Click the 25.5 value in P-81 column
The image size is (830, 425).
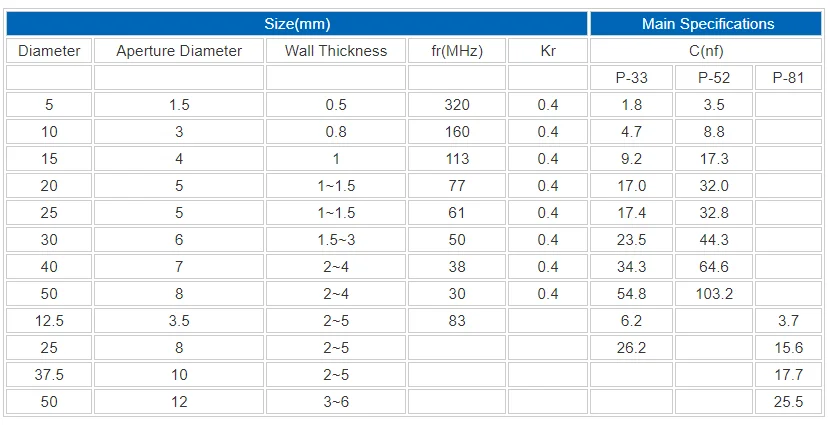(789, 402)
